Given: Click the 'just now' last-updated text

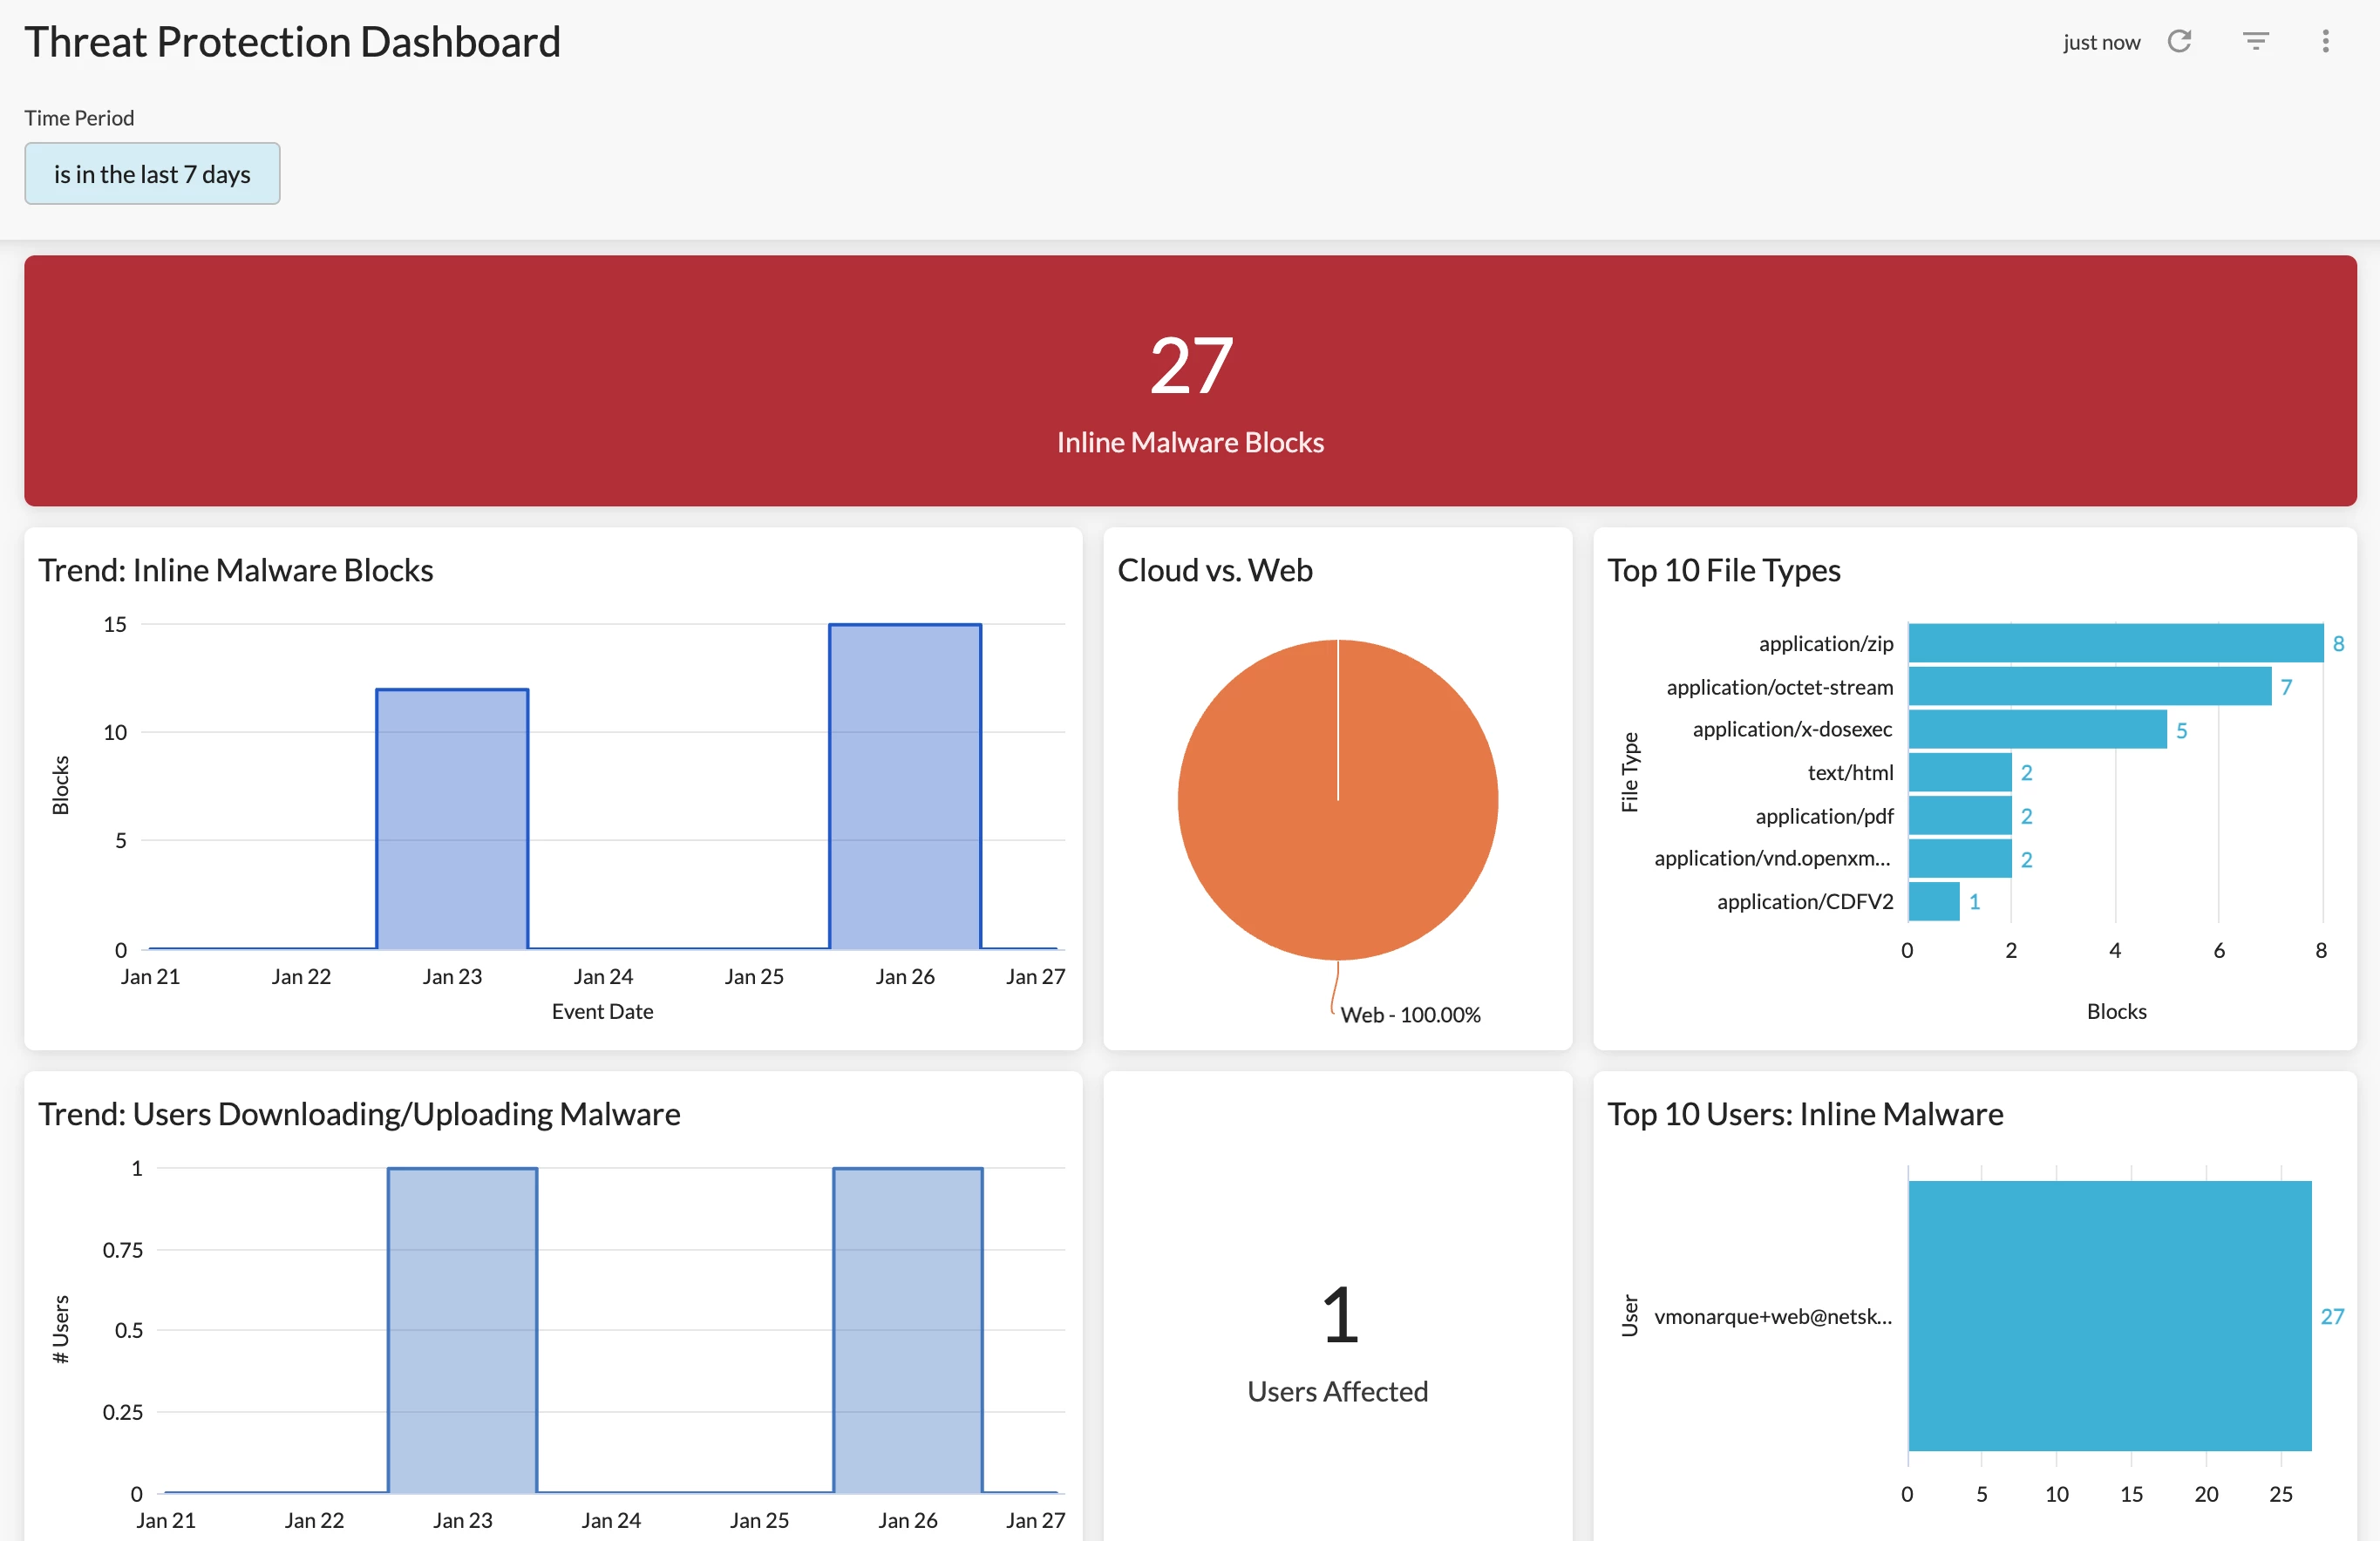Looking at the screenshot, I should coord(2100,42).
